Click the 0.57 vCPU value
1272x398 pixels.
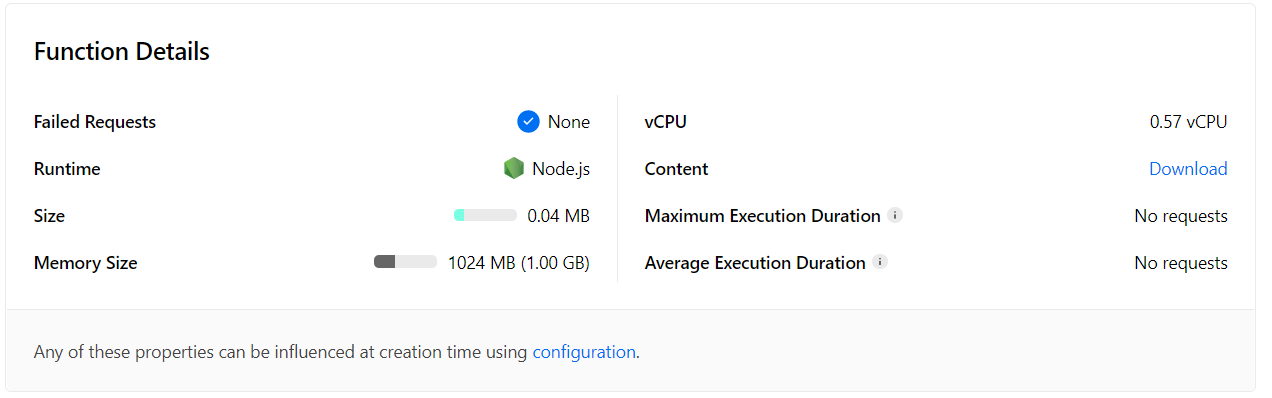click(1188, 122)
